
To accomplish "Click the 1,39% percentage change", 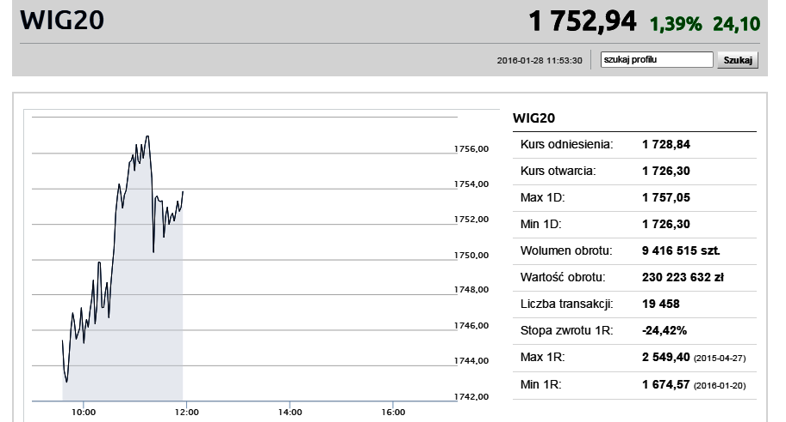I will [679, 22].
